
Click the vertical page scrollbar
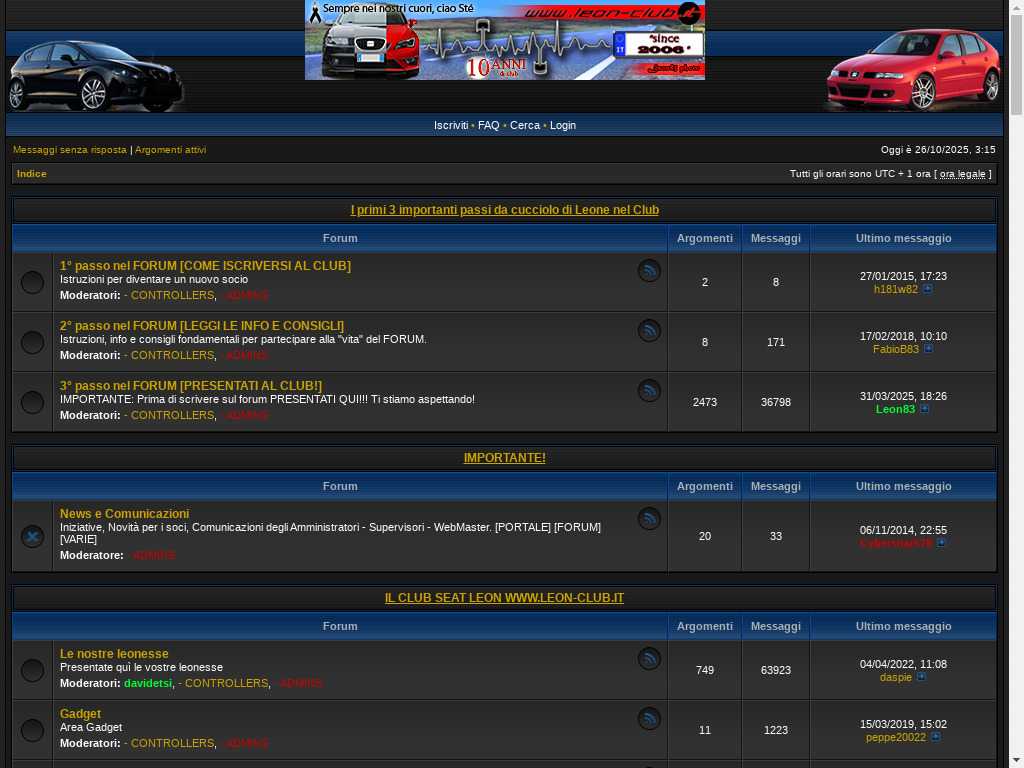tap(1016, 400)
